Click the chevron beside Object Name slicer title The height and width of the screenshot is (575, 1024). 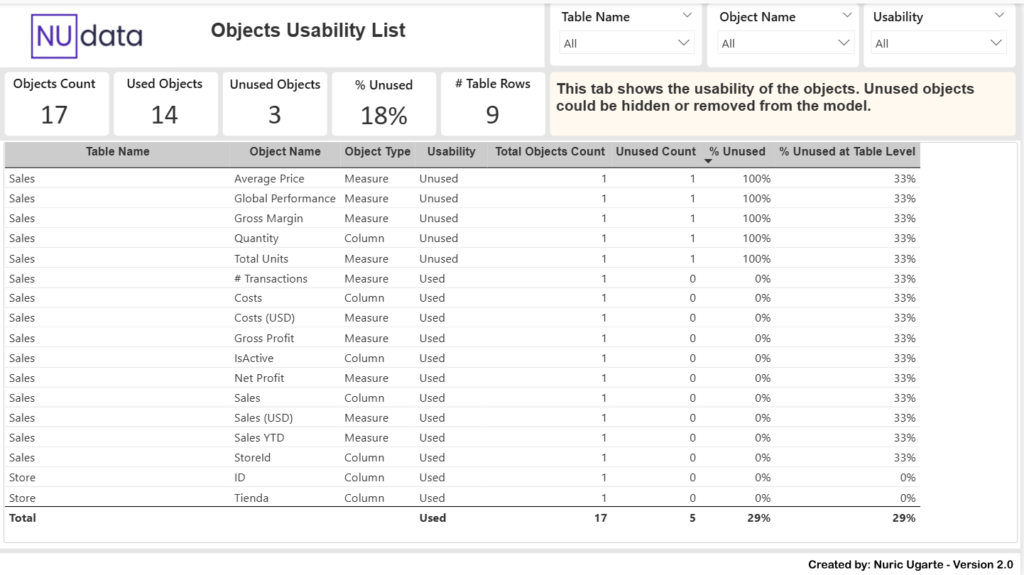[846, 16]
